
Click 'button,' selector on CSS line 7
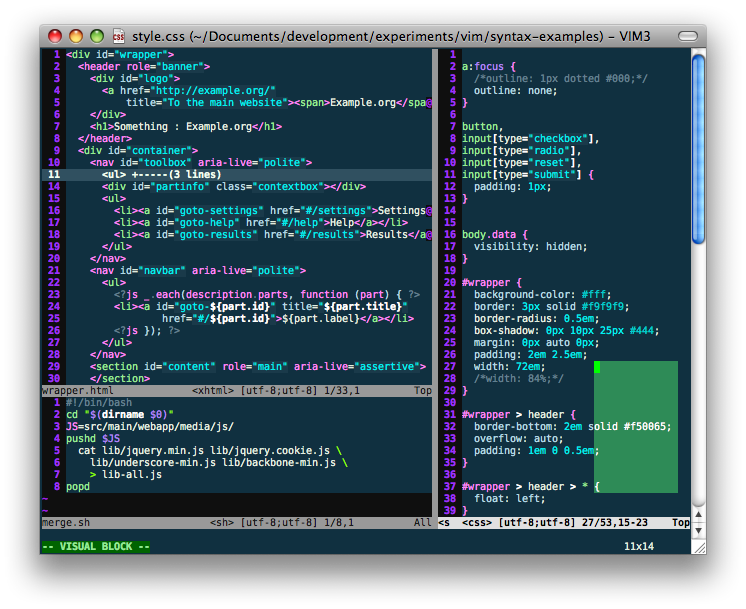(482, 127)
